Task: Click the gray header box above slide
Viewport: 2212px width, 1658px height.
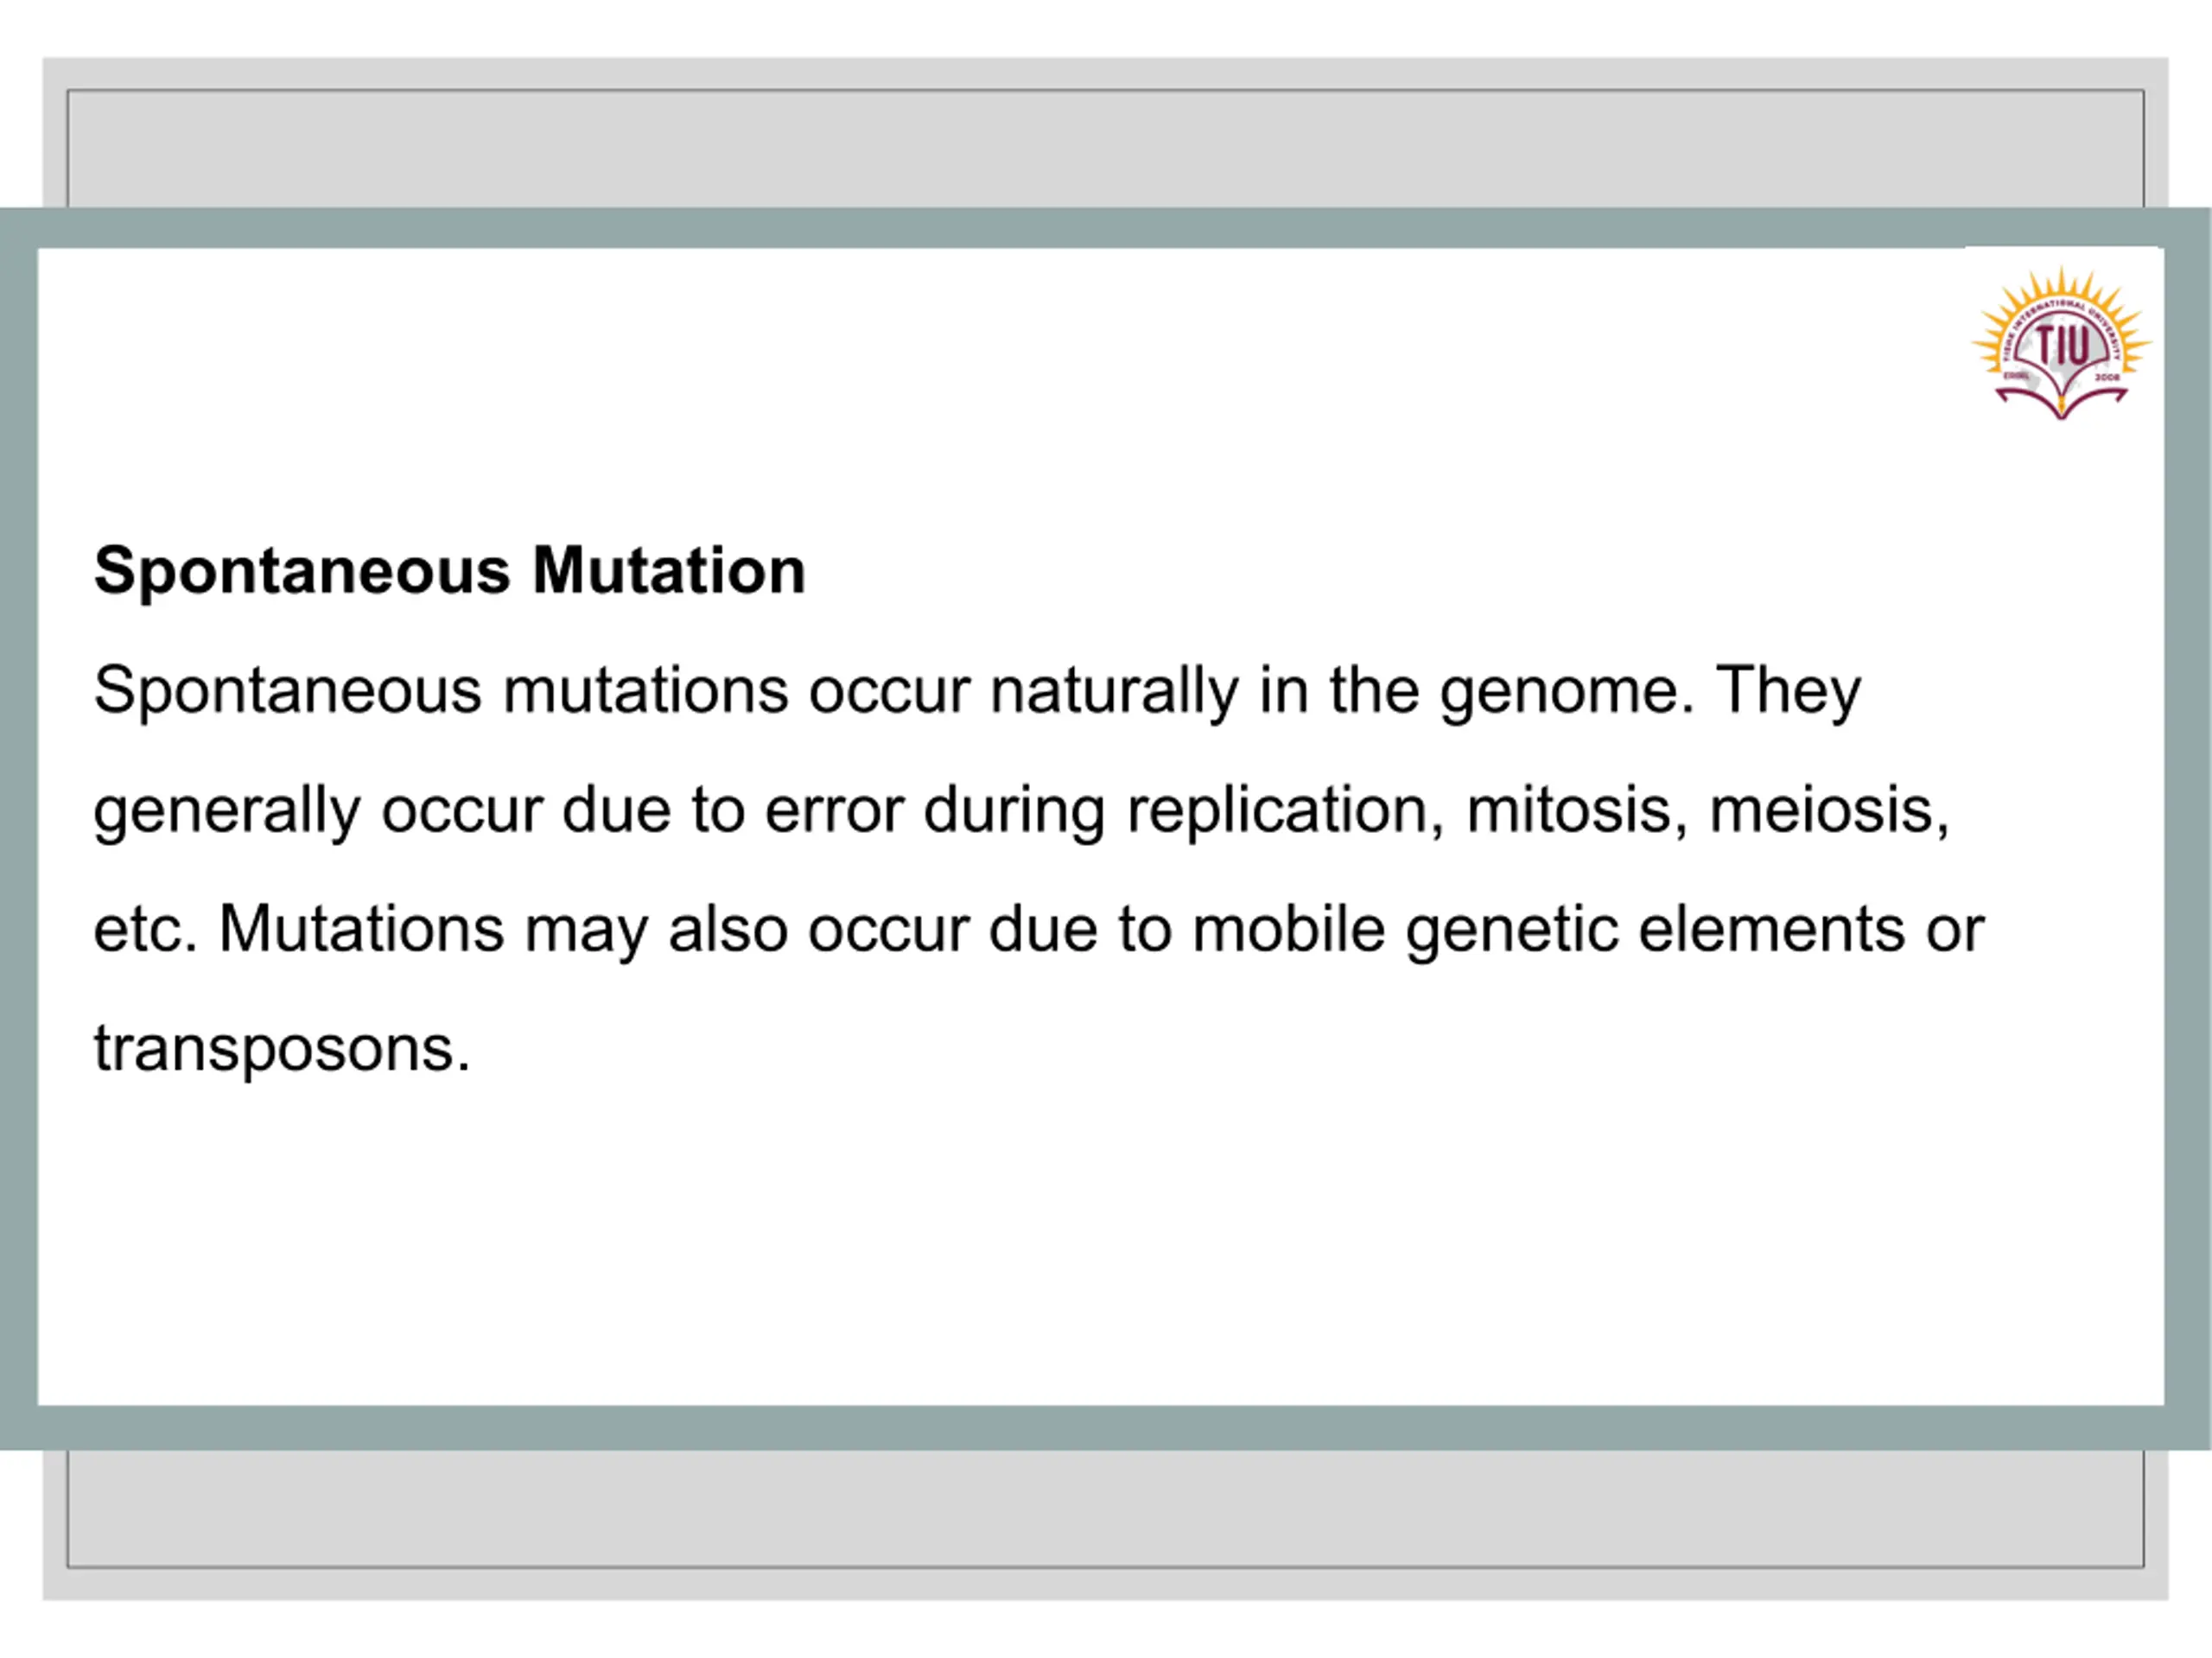Action: pos(1105,148)
